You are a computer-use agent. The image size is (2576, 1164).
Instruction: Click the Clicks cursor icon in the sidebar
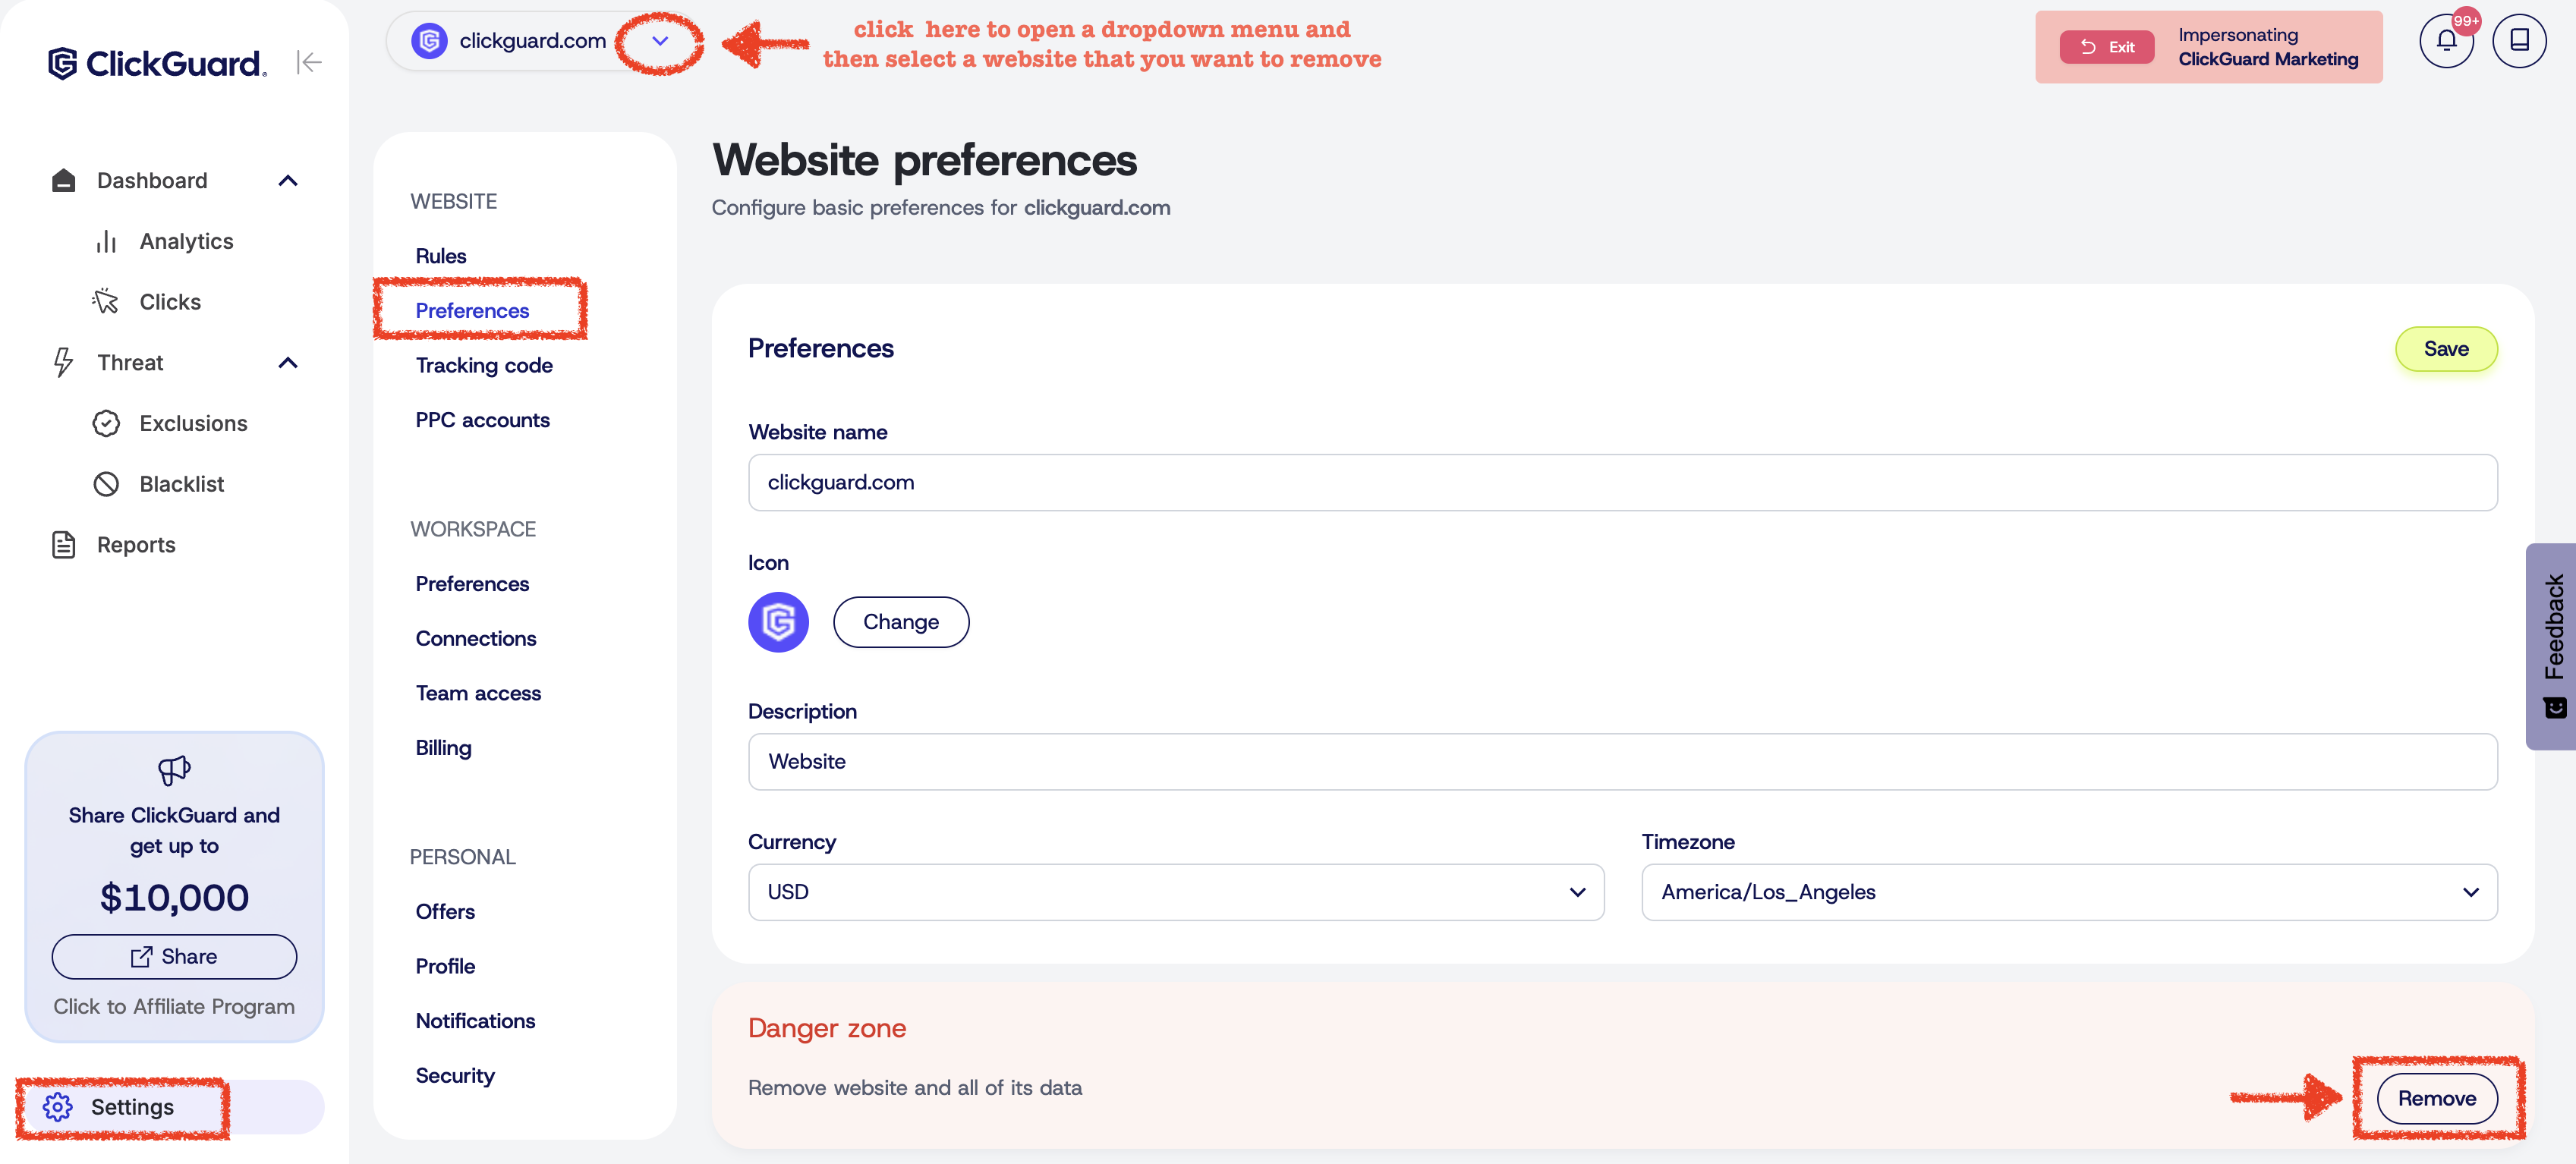click(x=106, y=300)
